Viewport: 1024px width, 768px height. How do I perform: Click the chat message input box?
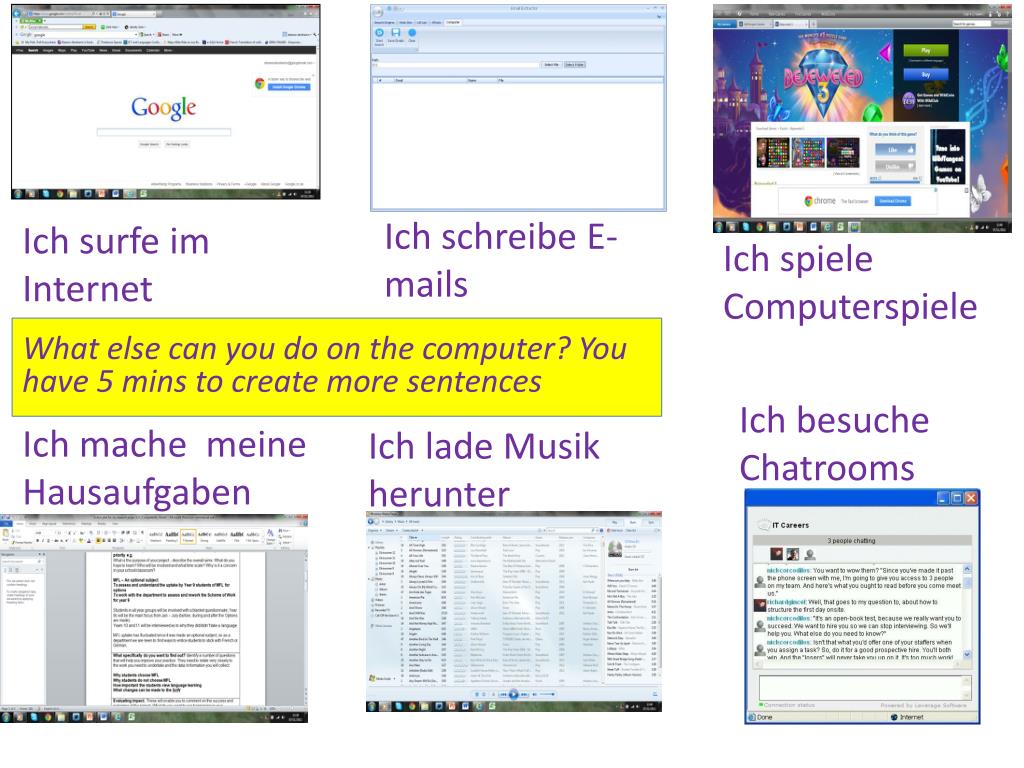(x=865, y=688)
